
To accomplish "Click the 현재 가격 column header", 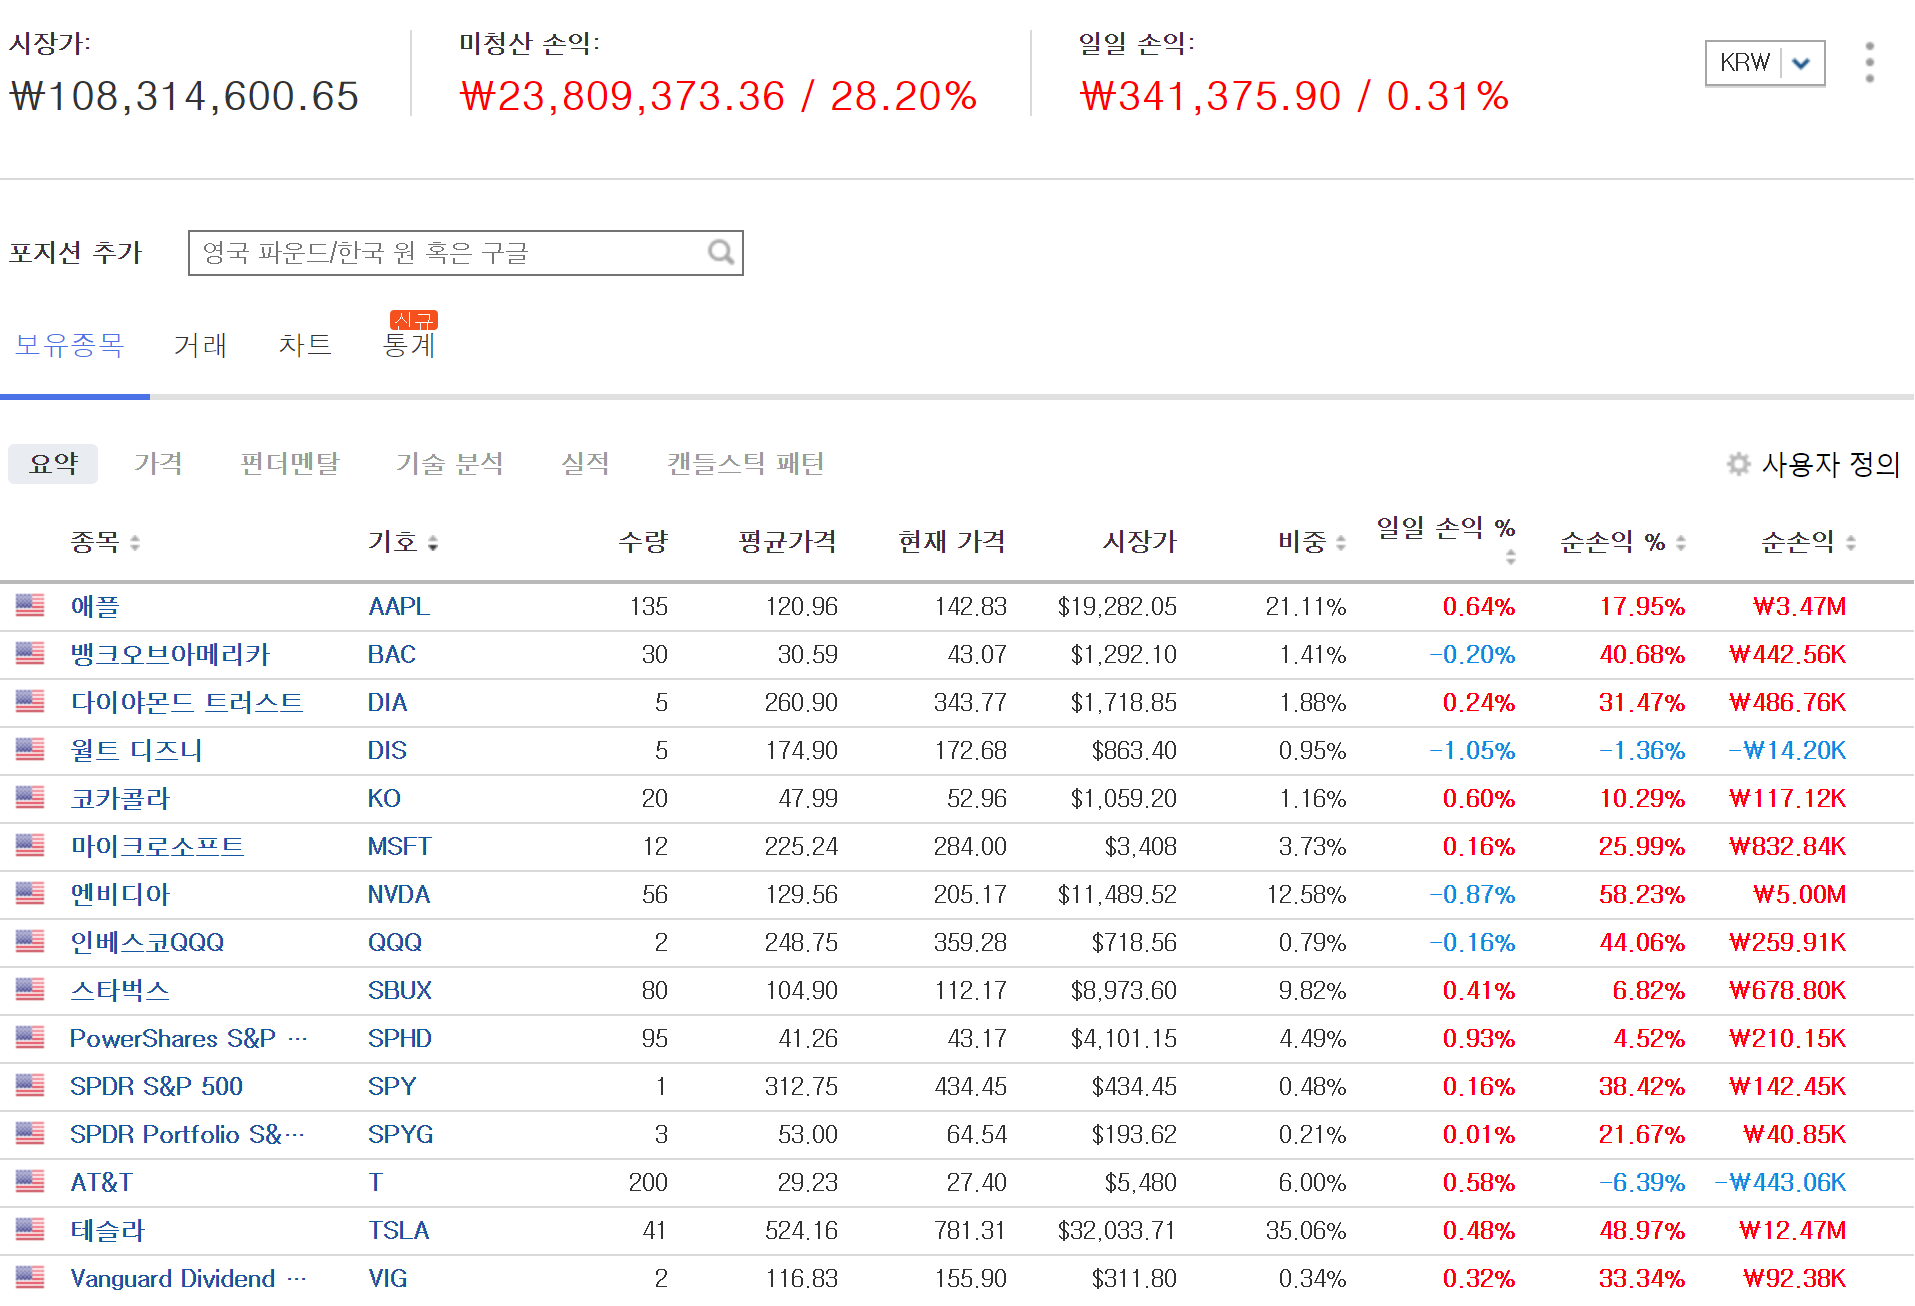I will pyautogui.click(x=952, y=542).
